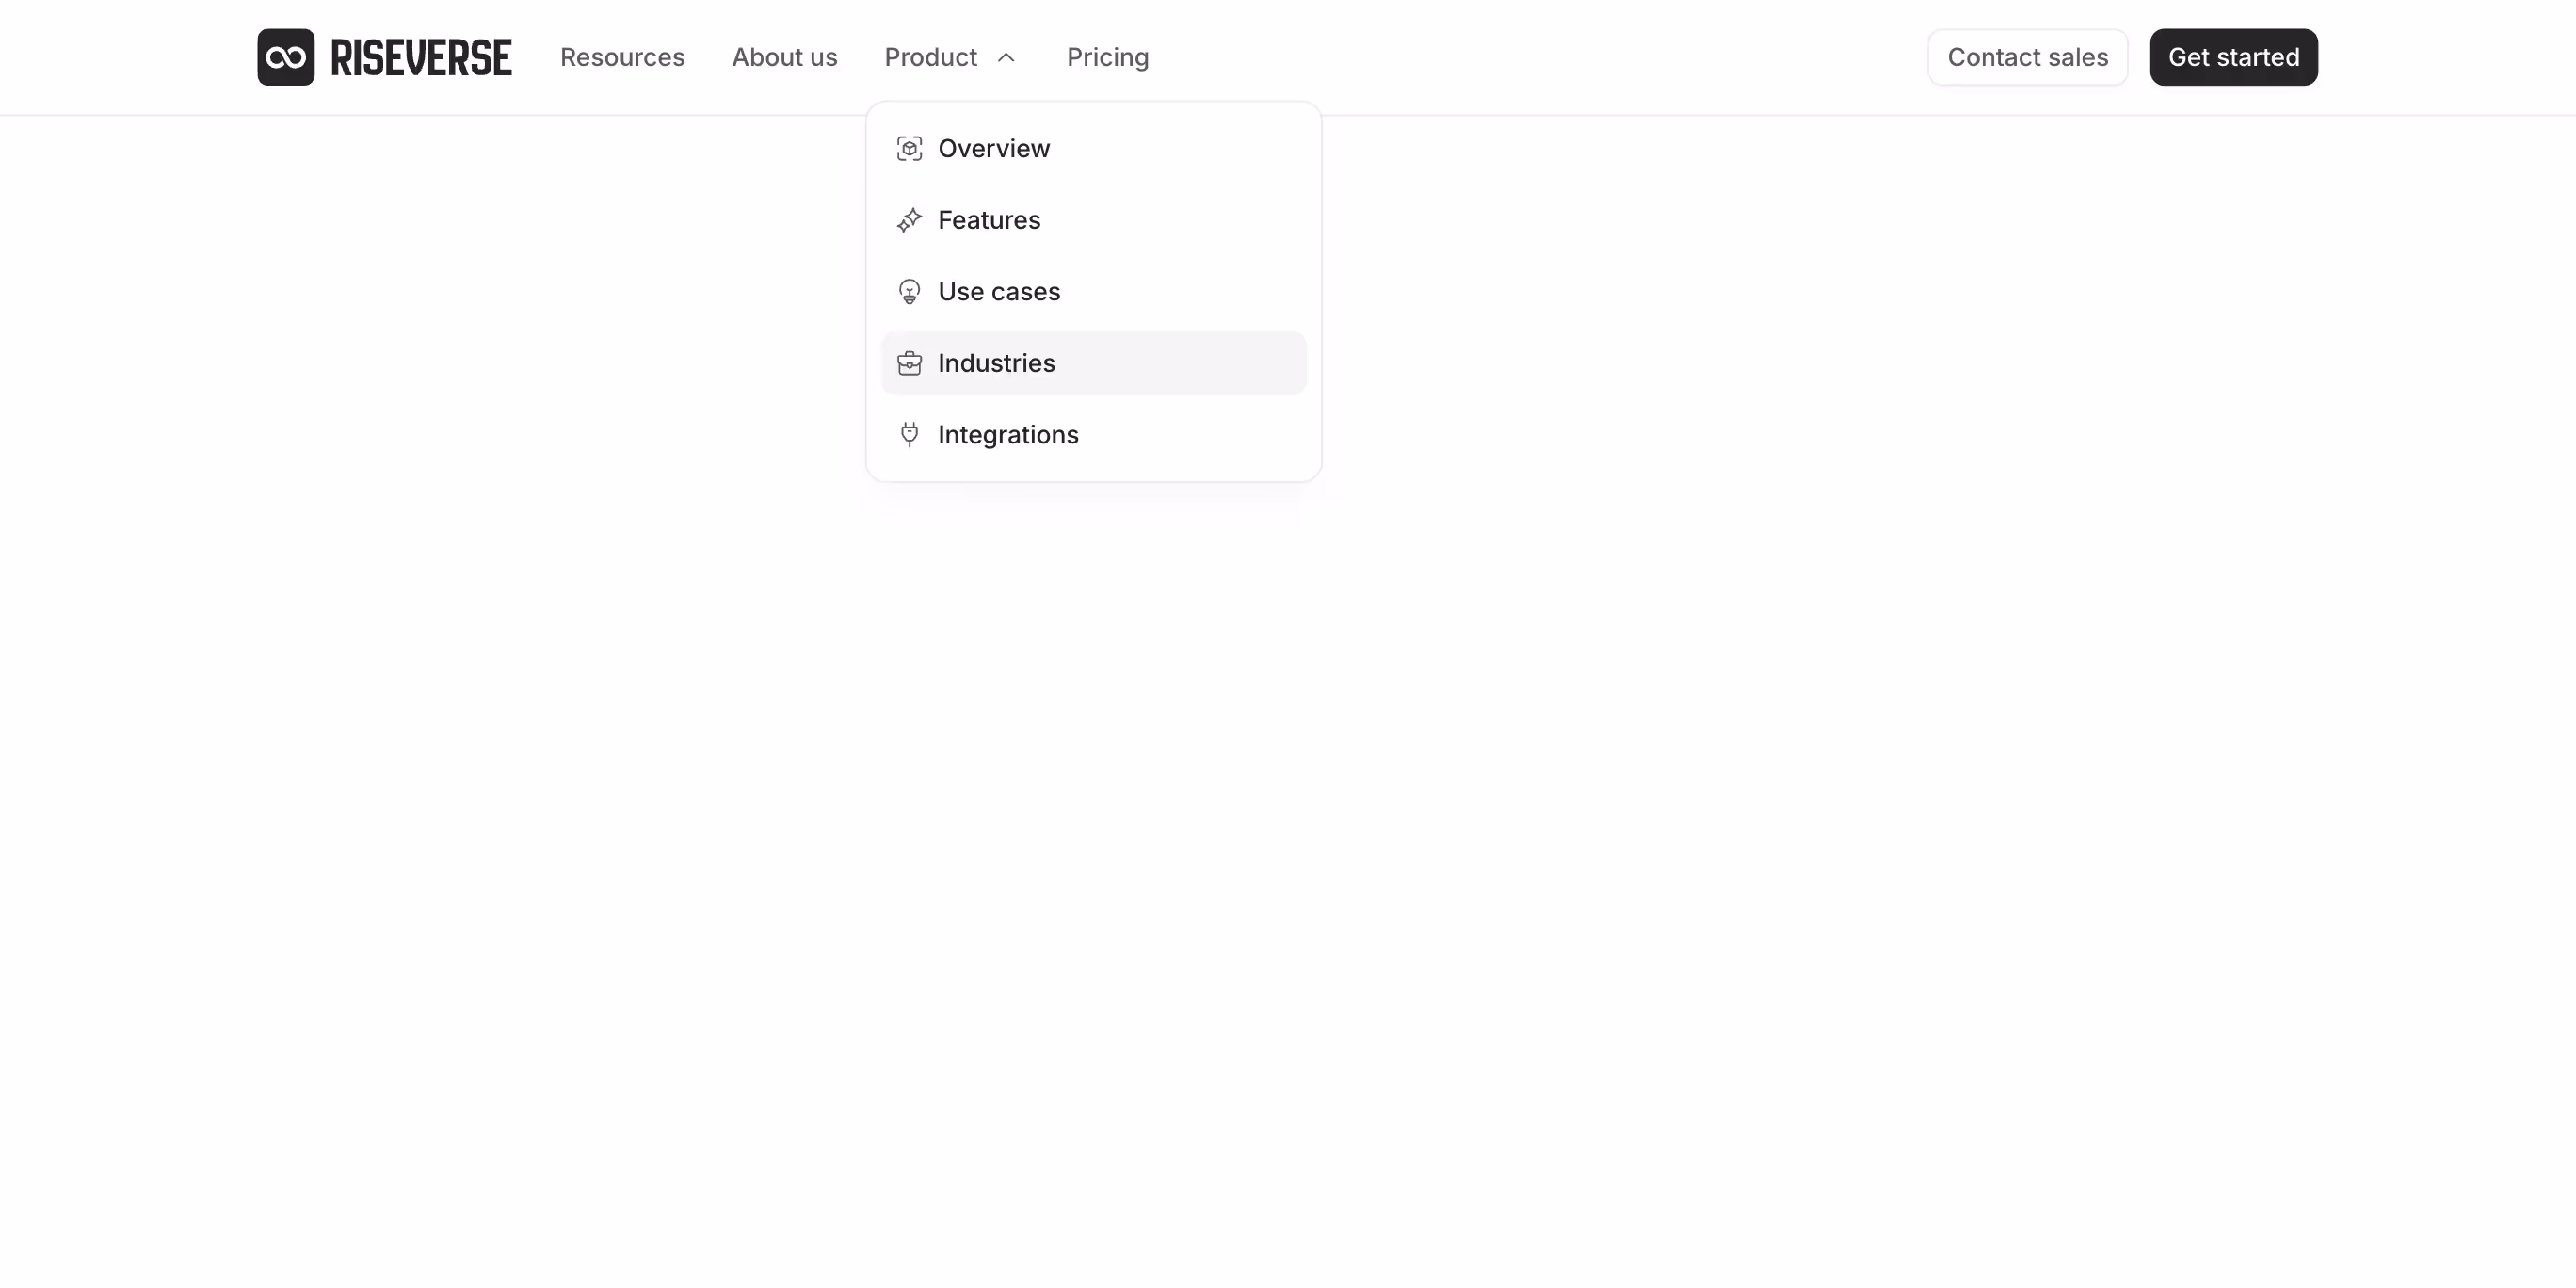Screen dimensions: 2576x1288
Task: Collapse the Product dropdown chevron
Action: (1006, 57)
